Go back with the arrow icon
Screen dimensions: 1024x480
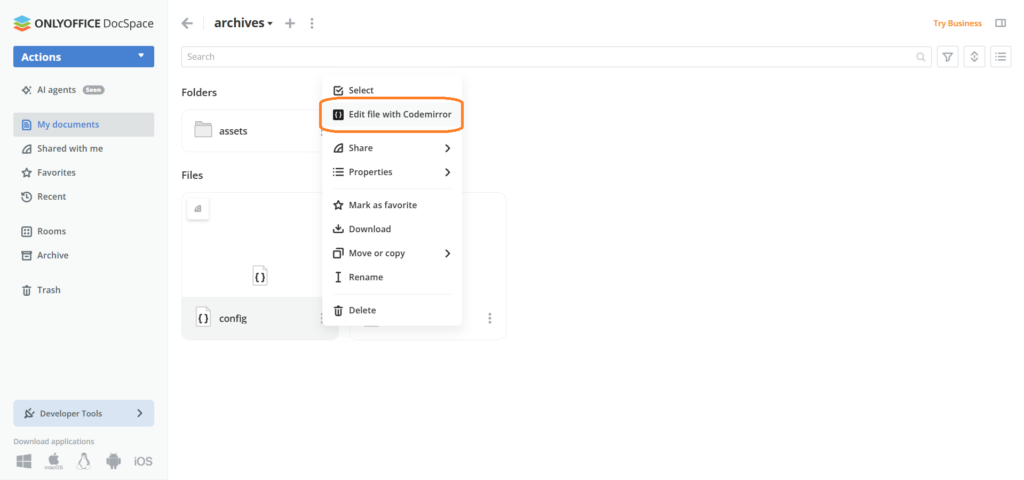[187, 24]
